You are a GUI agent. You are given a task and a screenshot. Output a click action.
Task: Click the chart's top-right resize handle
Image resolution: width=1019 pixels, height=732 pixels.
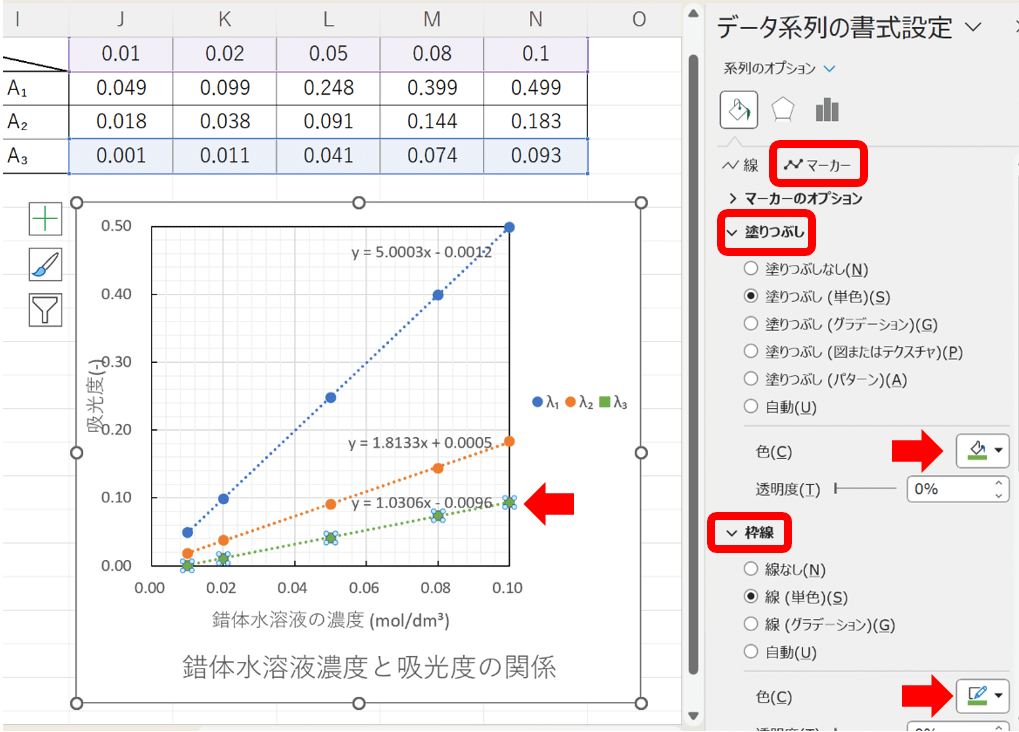641,203
